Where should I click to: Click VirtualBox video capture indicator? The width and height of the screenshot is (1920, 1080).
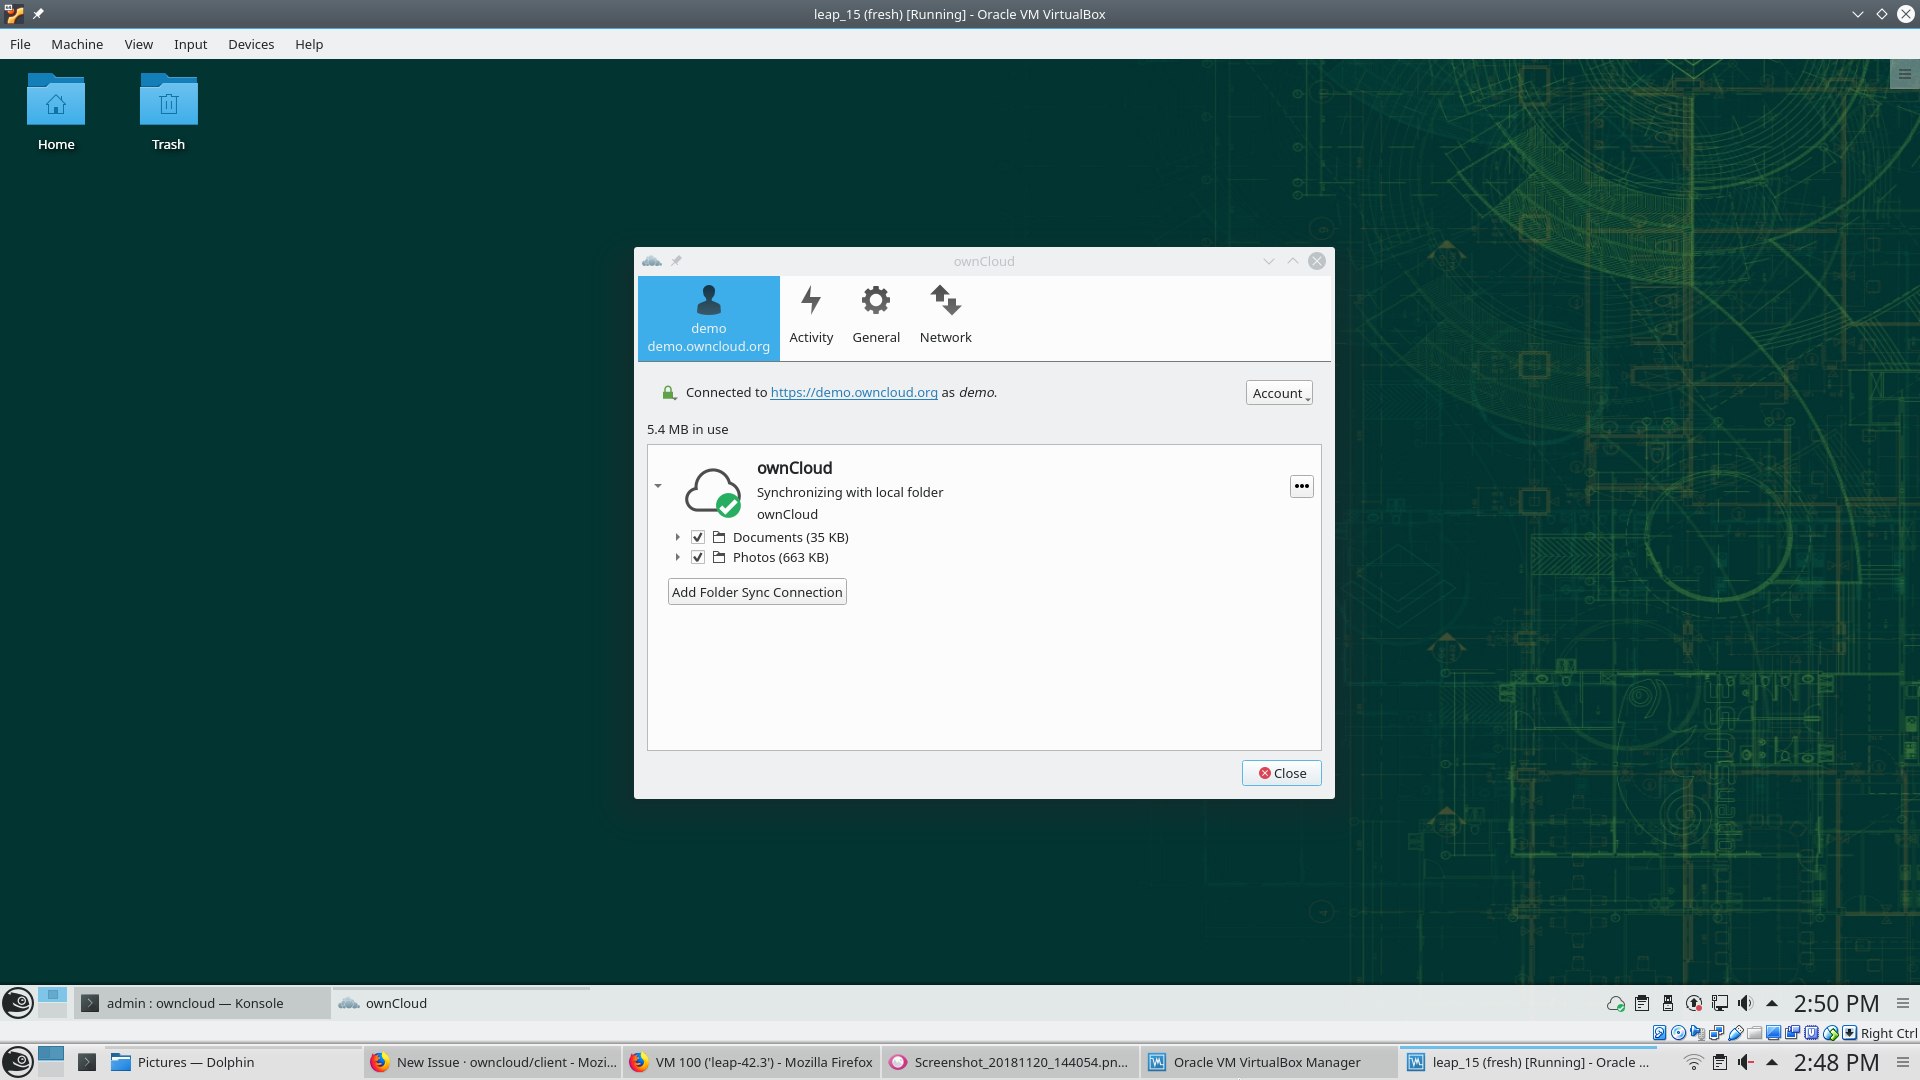1792,1033
